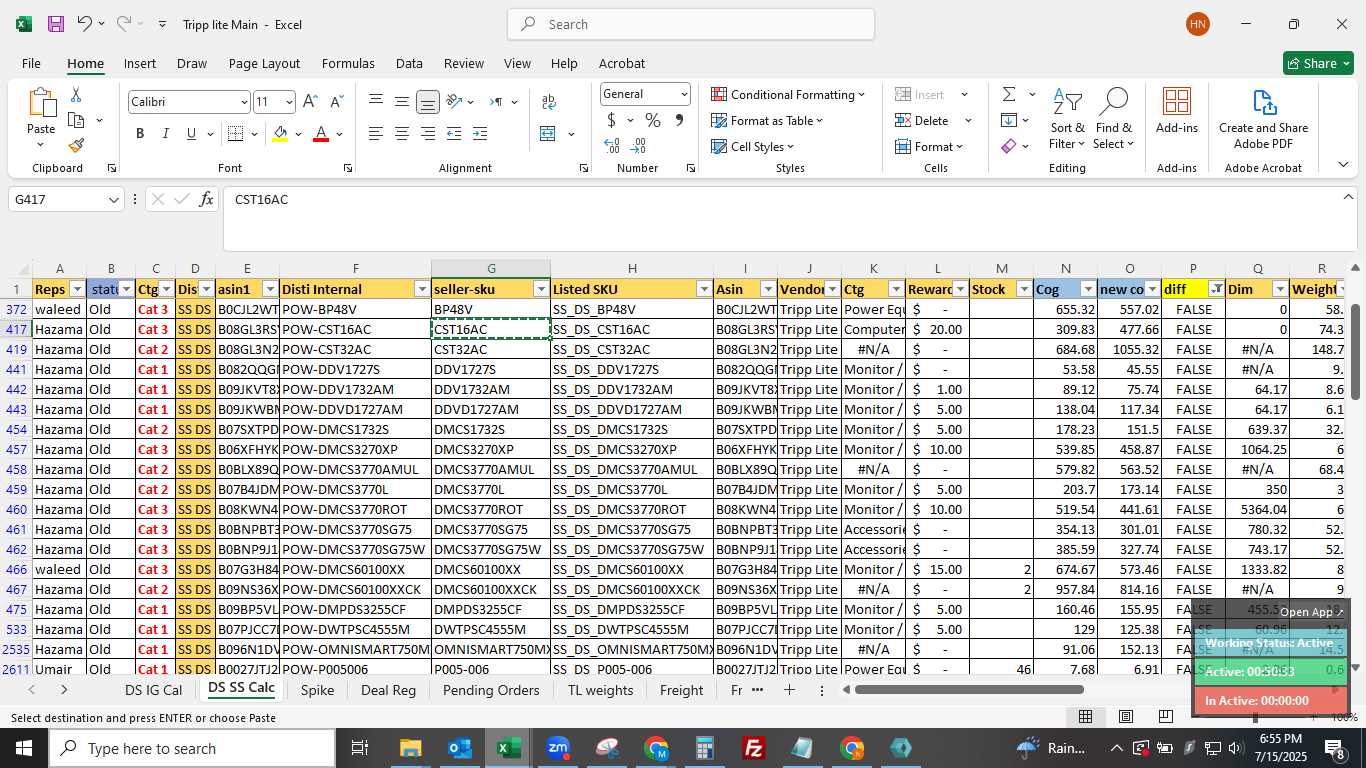Apply the yellow fill color
Viewport: 1366px width, 768px height.
[280, 134]
